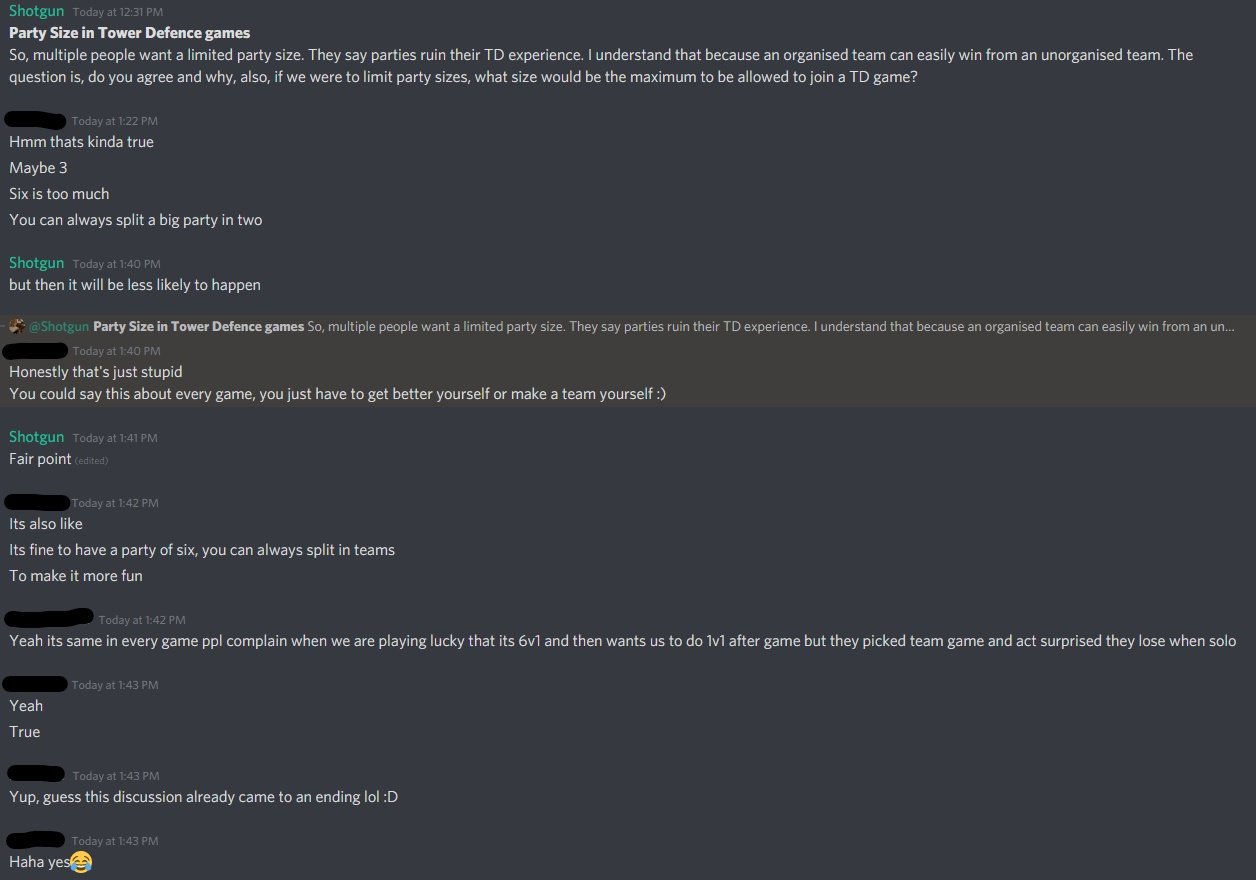Image resolution: width=1256 pixels, height=880 pixels.
Task: Jump to original message via reply preview text
Action: [665, 327]
